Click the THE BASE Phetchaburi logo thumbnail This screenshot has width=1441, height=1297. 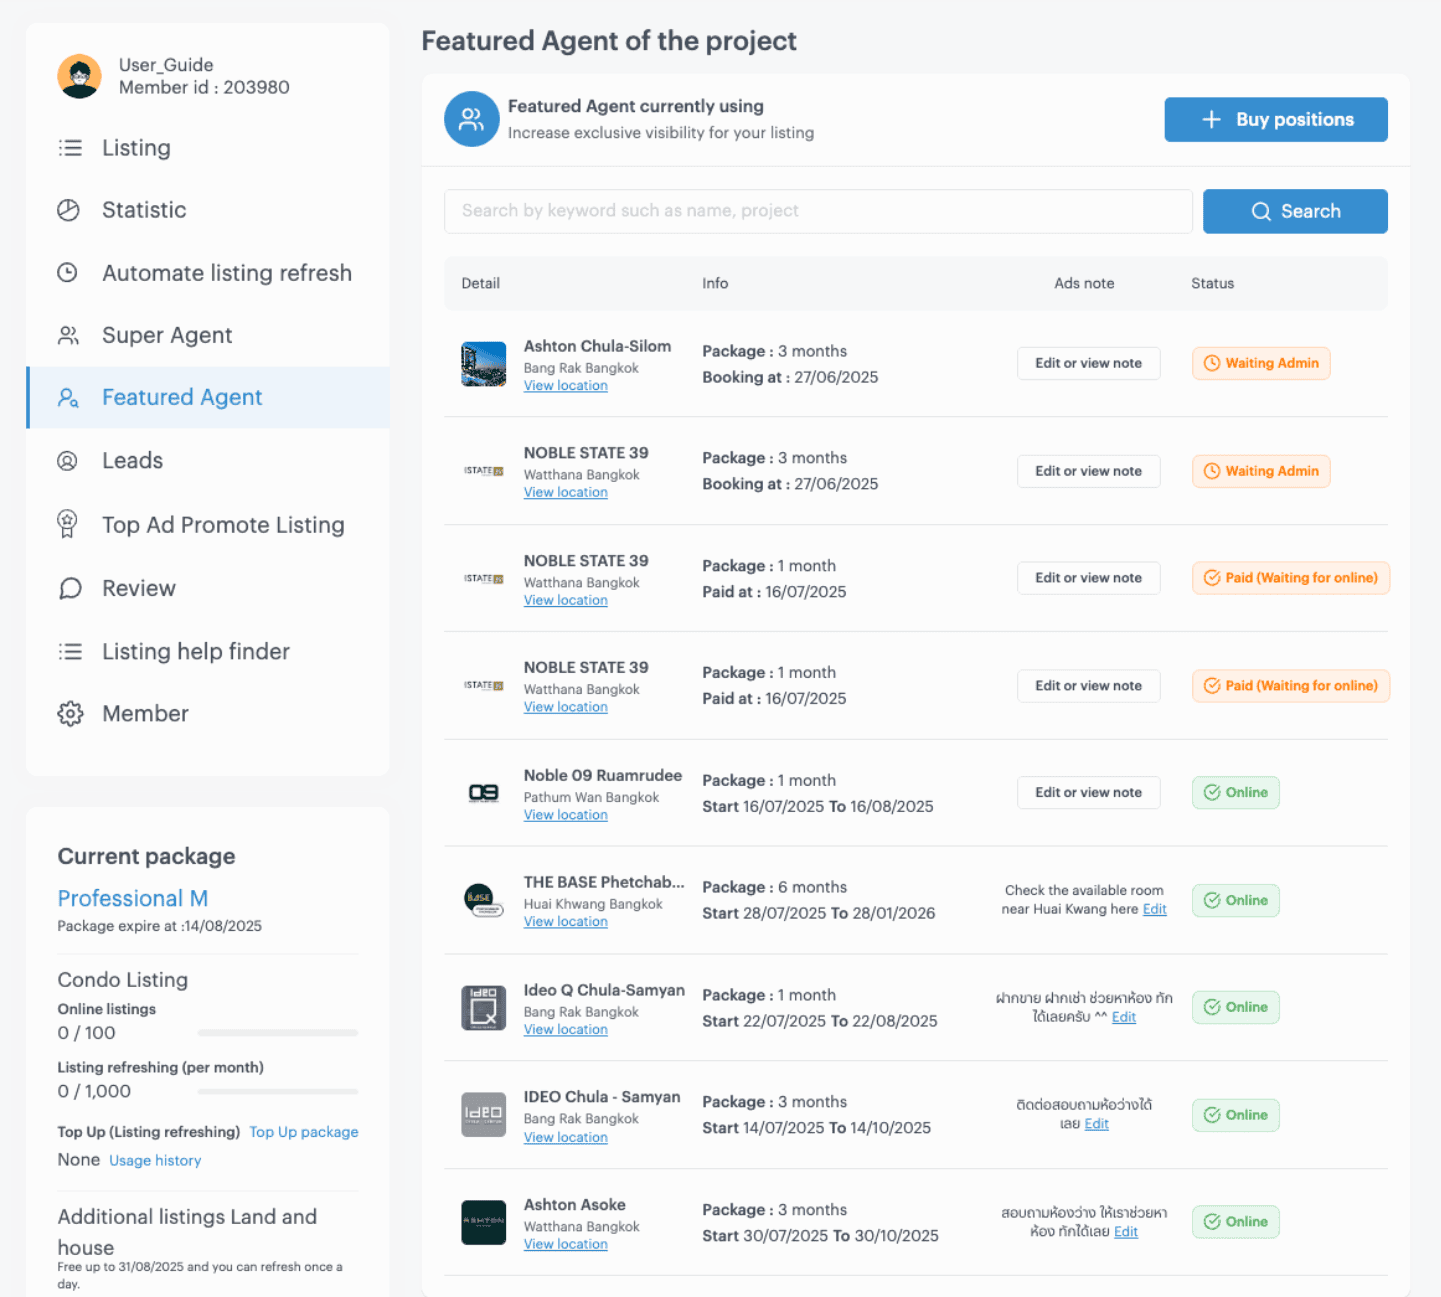[483, 900]
